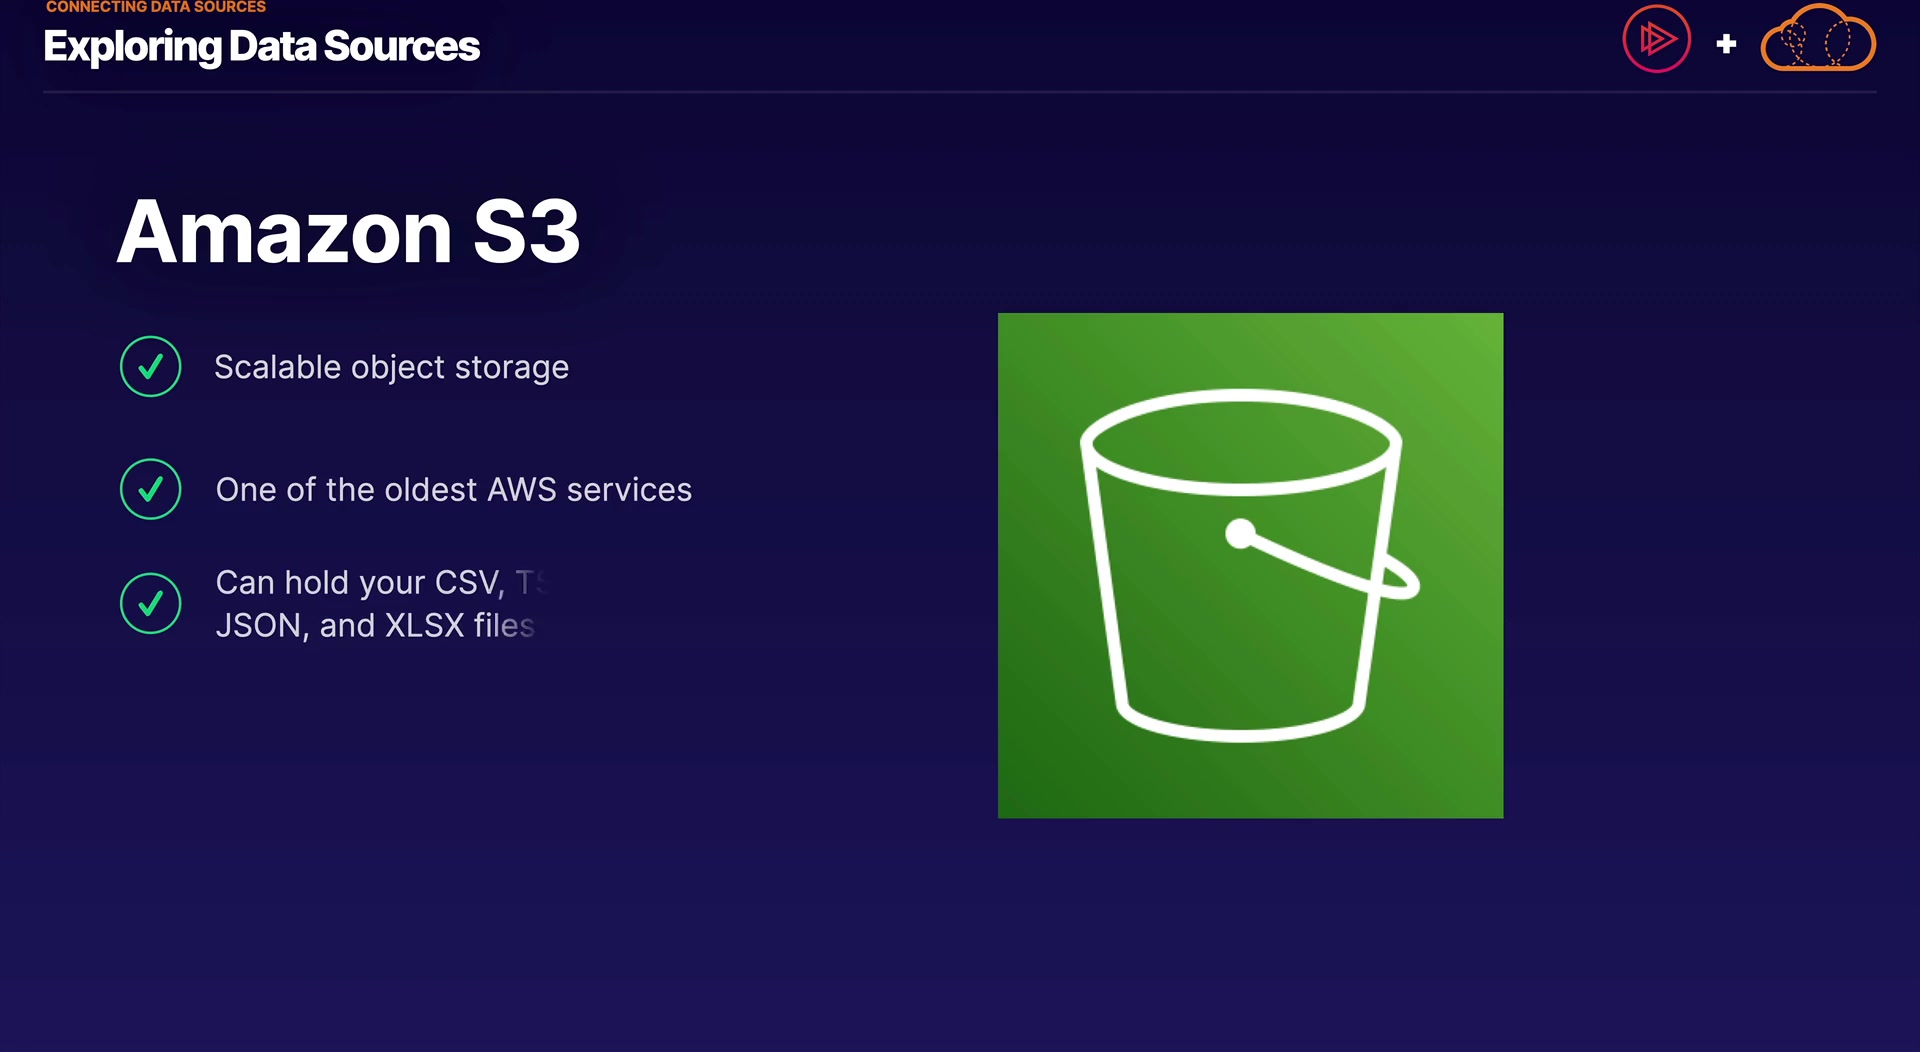The image size is (1920, 1052).
Task: Click the round knob on the bucket handle
Action: 1240,534
